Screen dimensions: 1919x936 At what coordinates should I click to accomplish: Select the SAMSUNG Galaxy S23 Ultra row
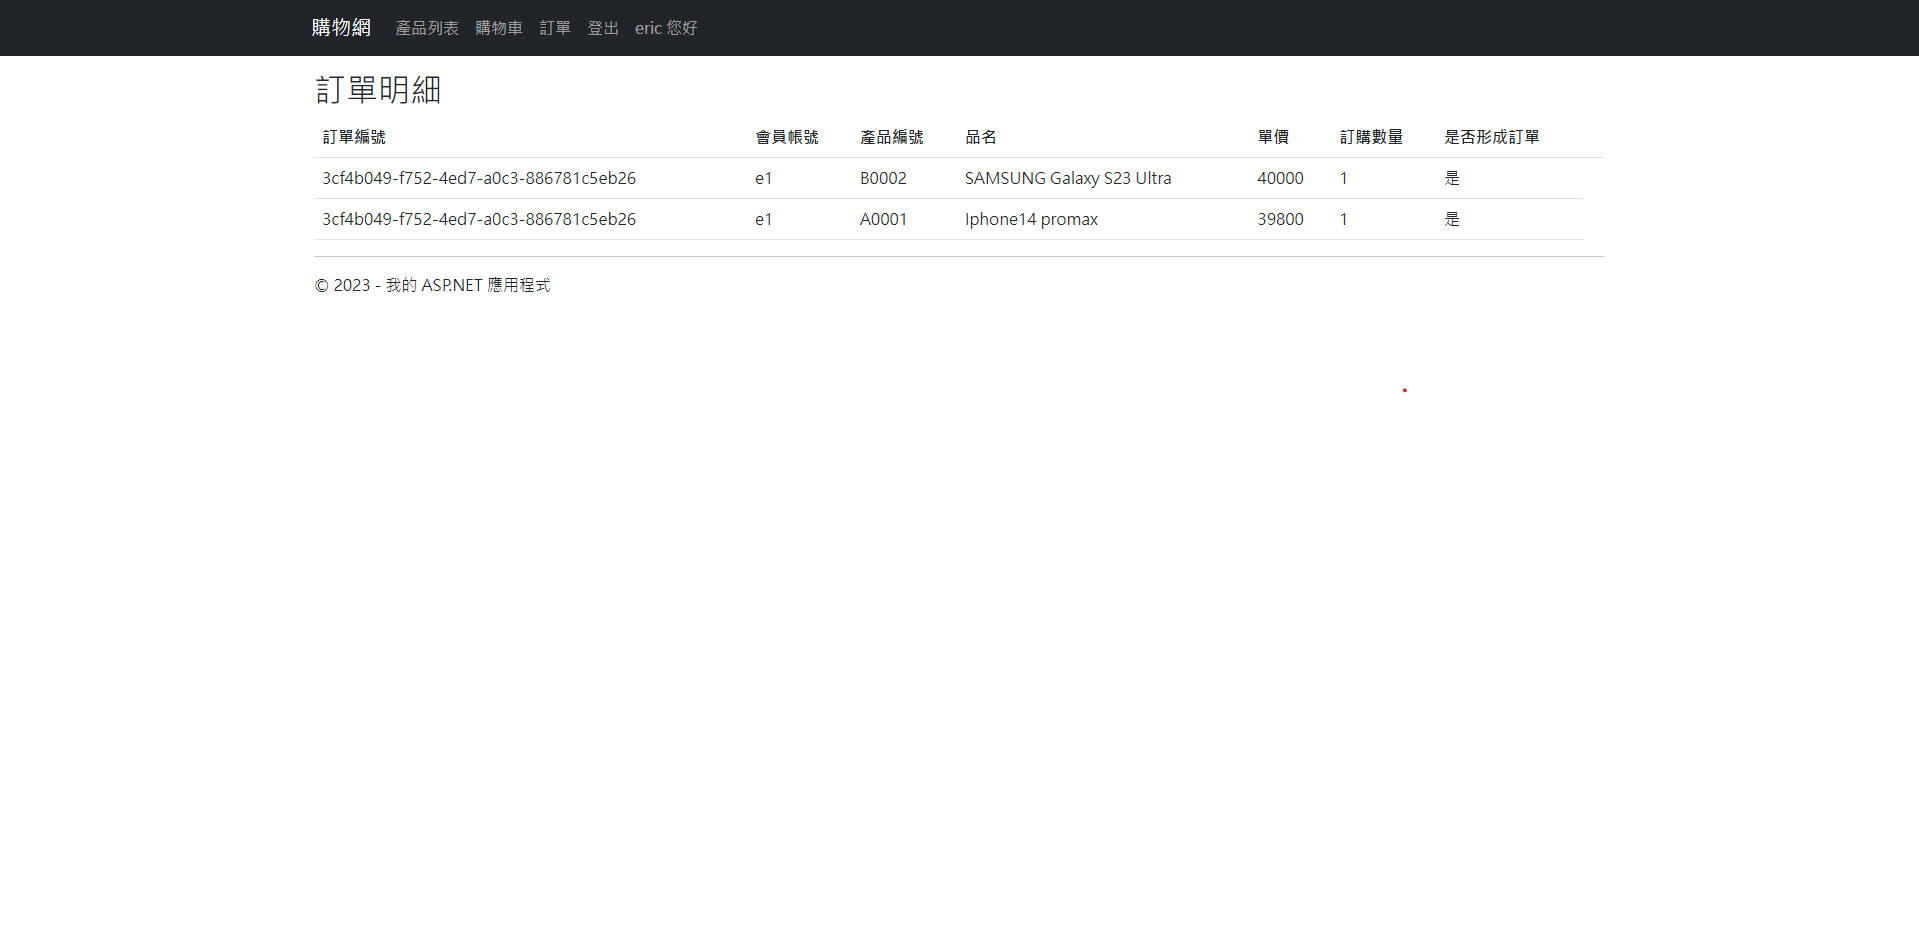coord(1067,178)
